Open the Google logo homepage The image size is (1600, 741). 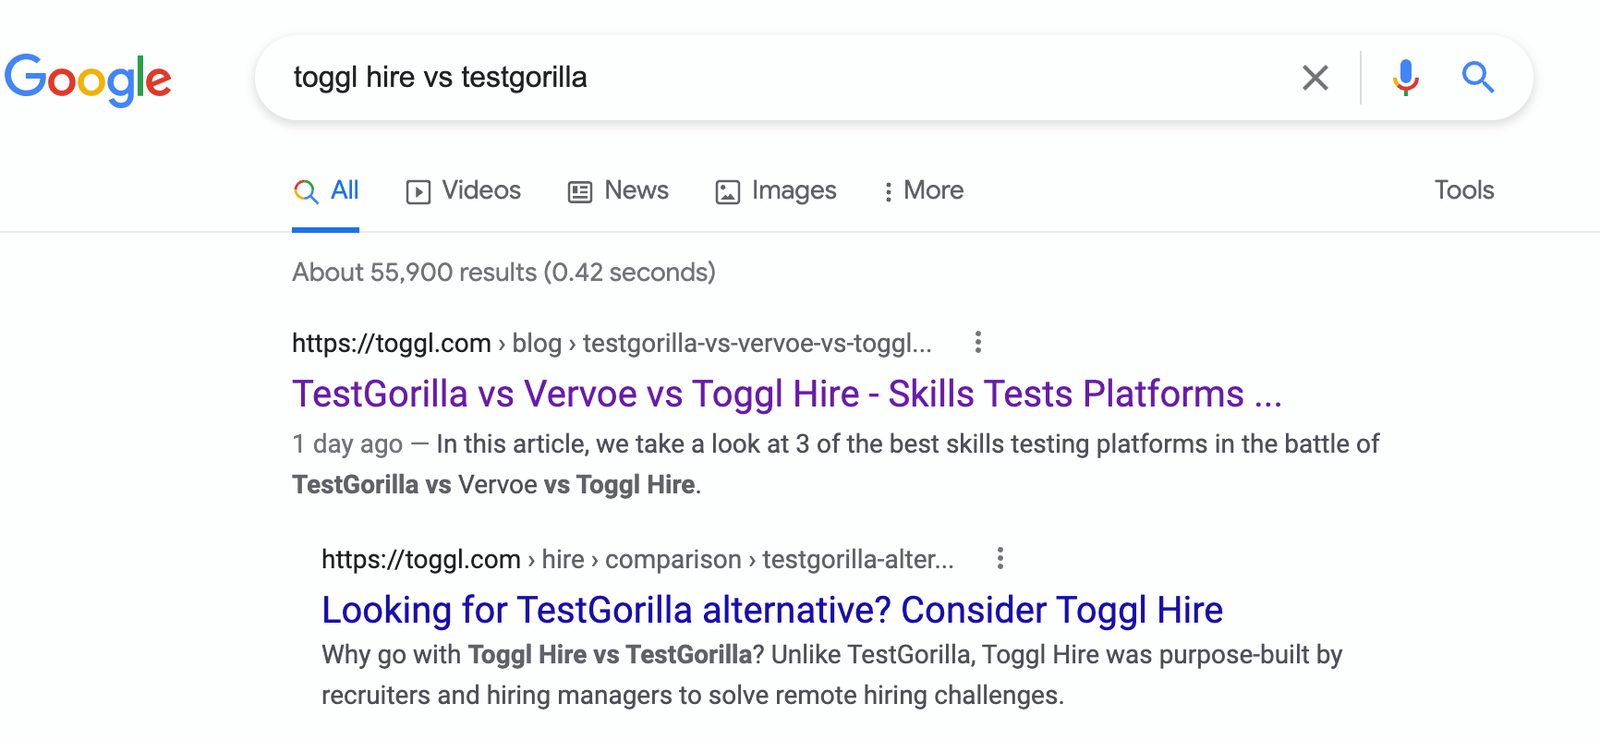[x=88, y=79]
